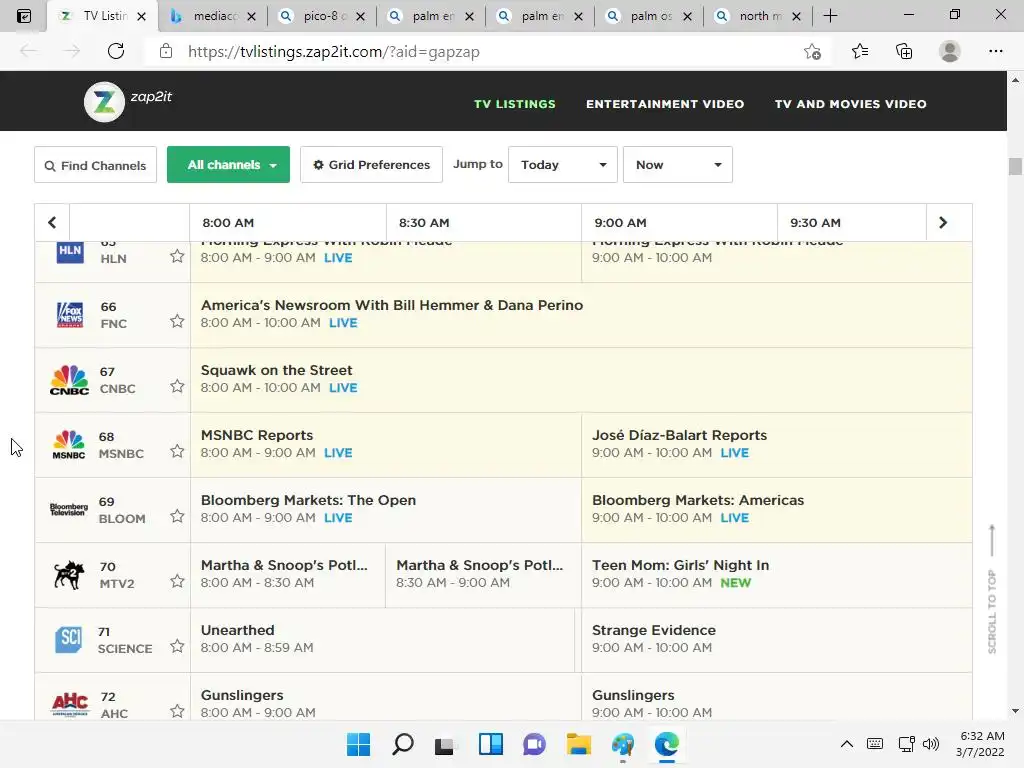Switch to the mediacom browser tab

[215, 16]
